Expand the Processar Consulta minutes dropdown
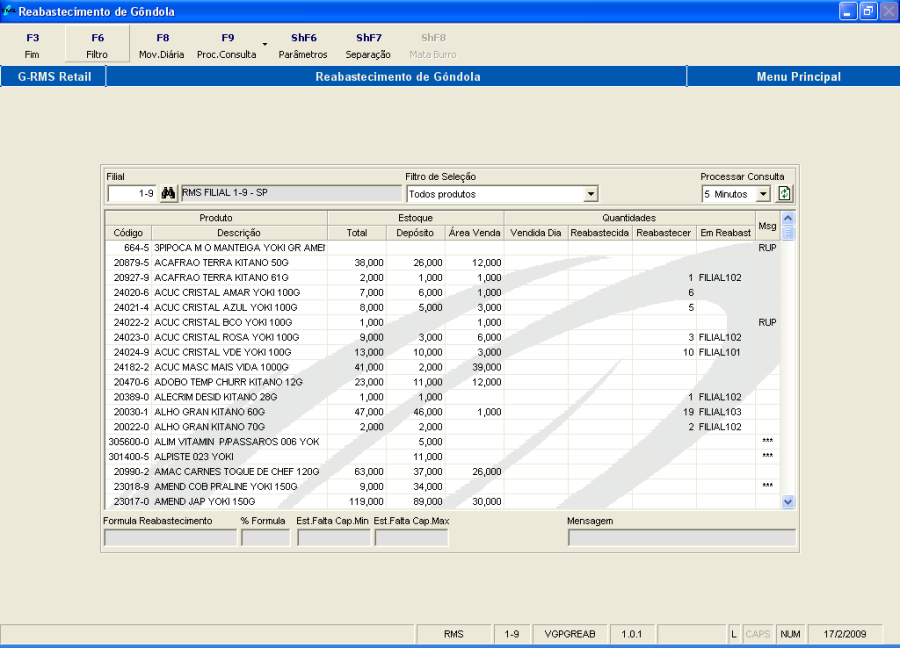This screenshot has width=900, height=648. (x=763, y=194)
